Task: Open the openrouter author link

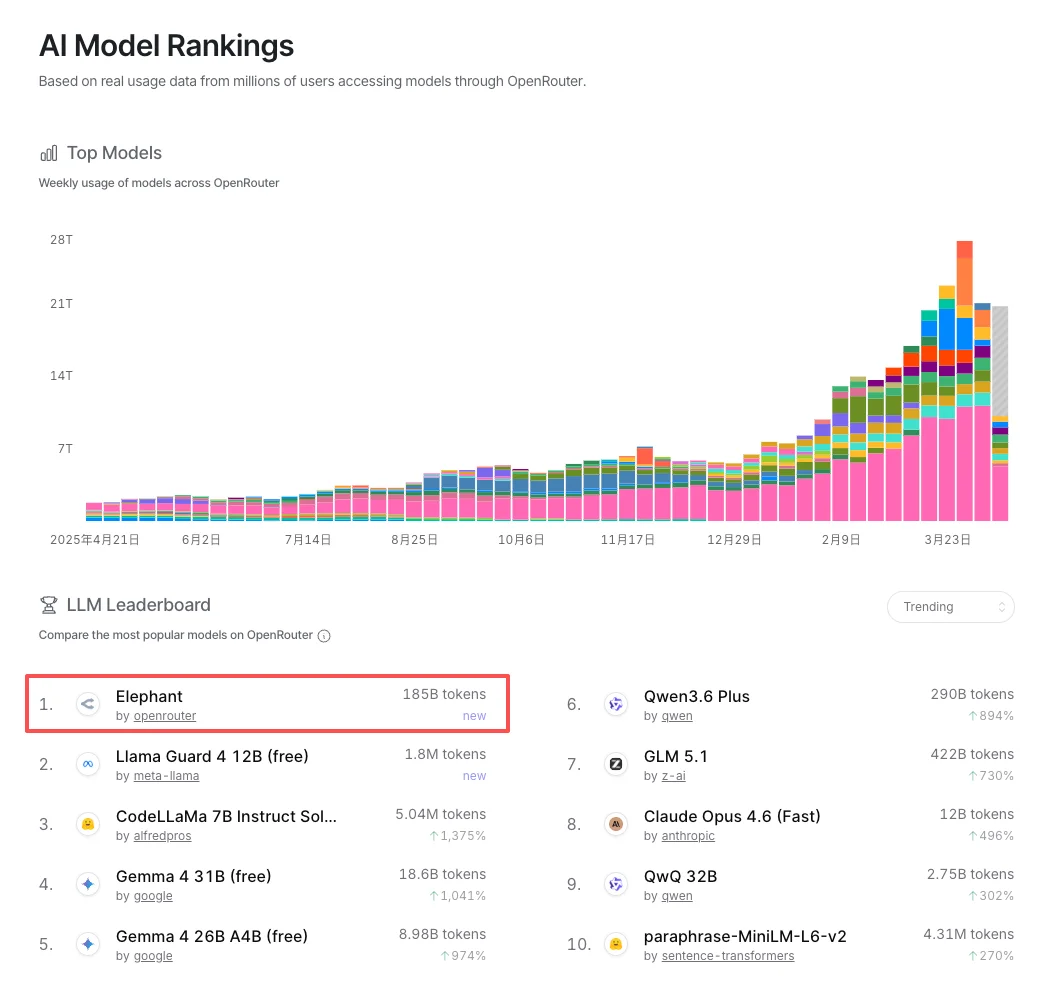Action: pyautogui.click(x=164, y=716)
